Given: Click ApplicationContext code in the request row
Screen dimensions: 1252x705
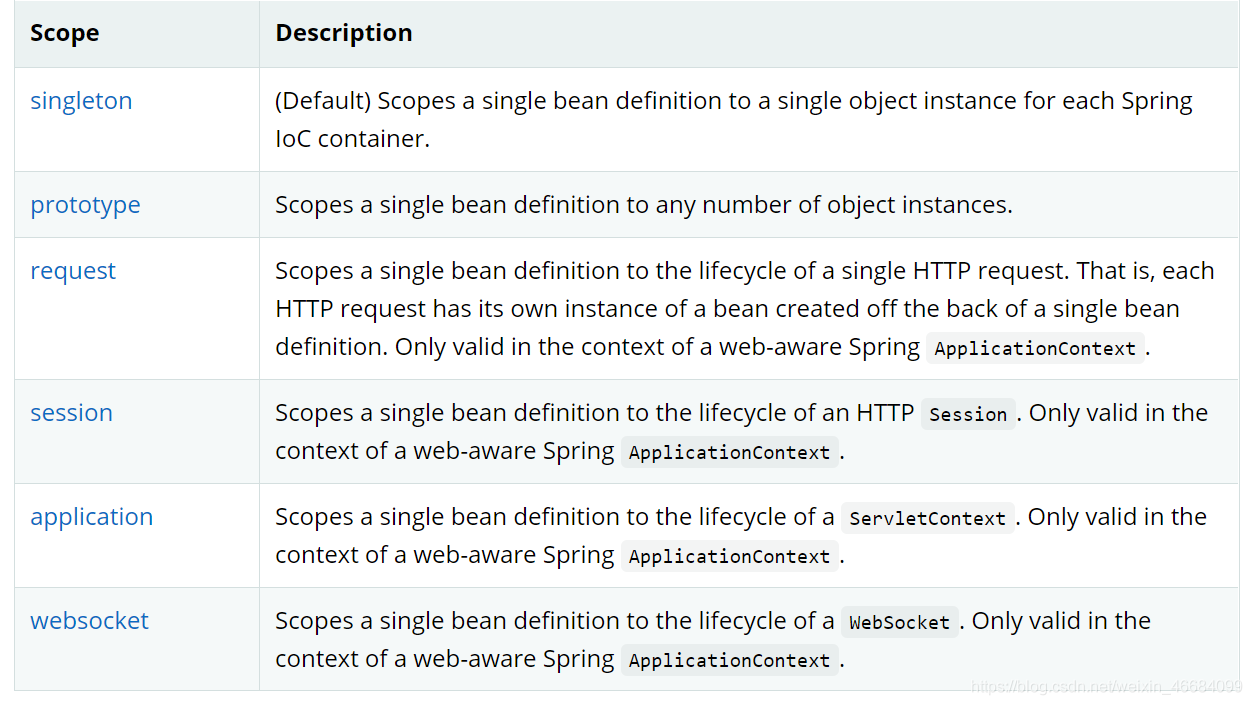Looking at the screenshot, I should tap(1035, 348).
